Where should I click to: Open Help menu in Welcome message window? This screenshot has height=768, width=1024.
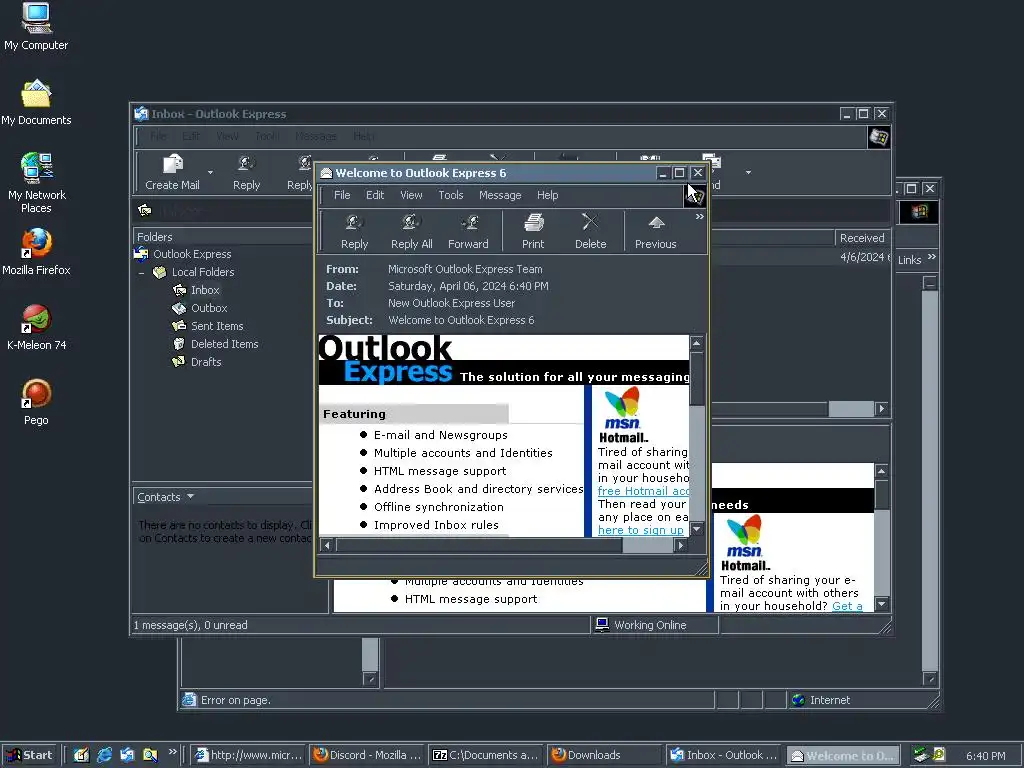coord(548,195)
